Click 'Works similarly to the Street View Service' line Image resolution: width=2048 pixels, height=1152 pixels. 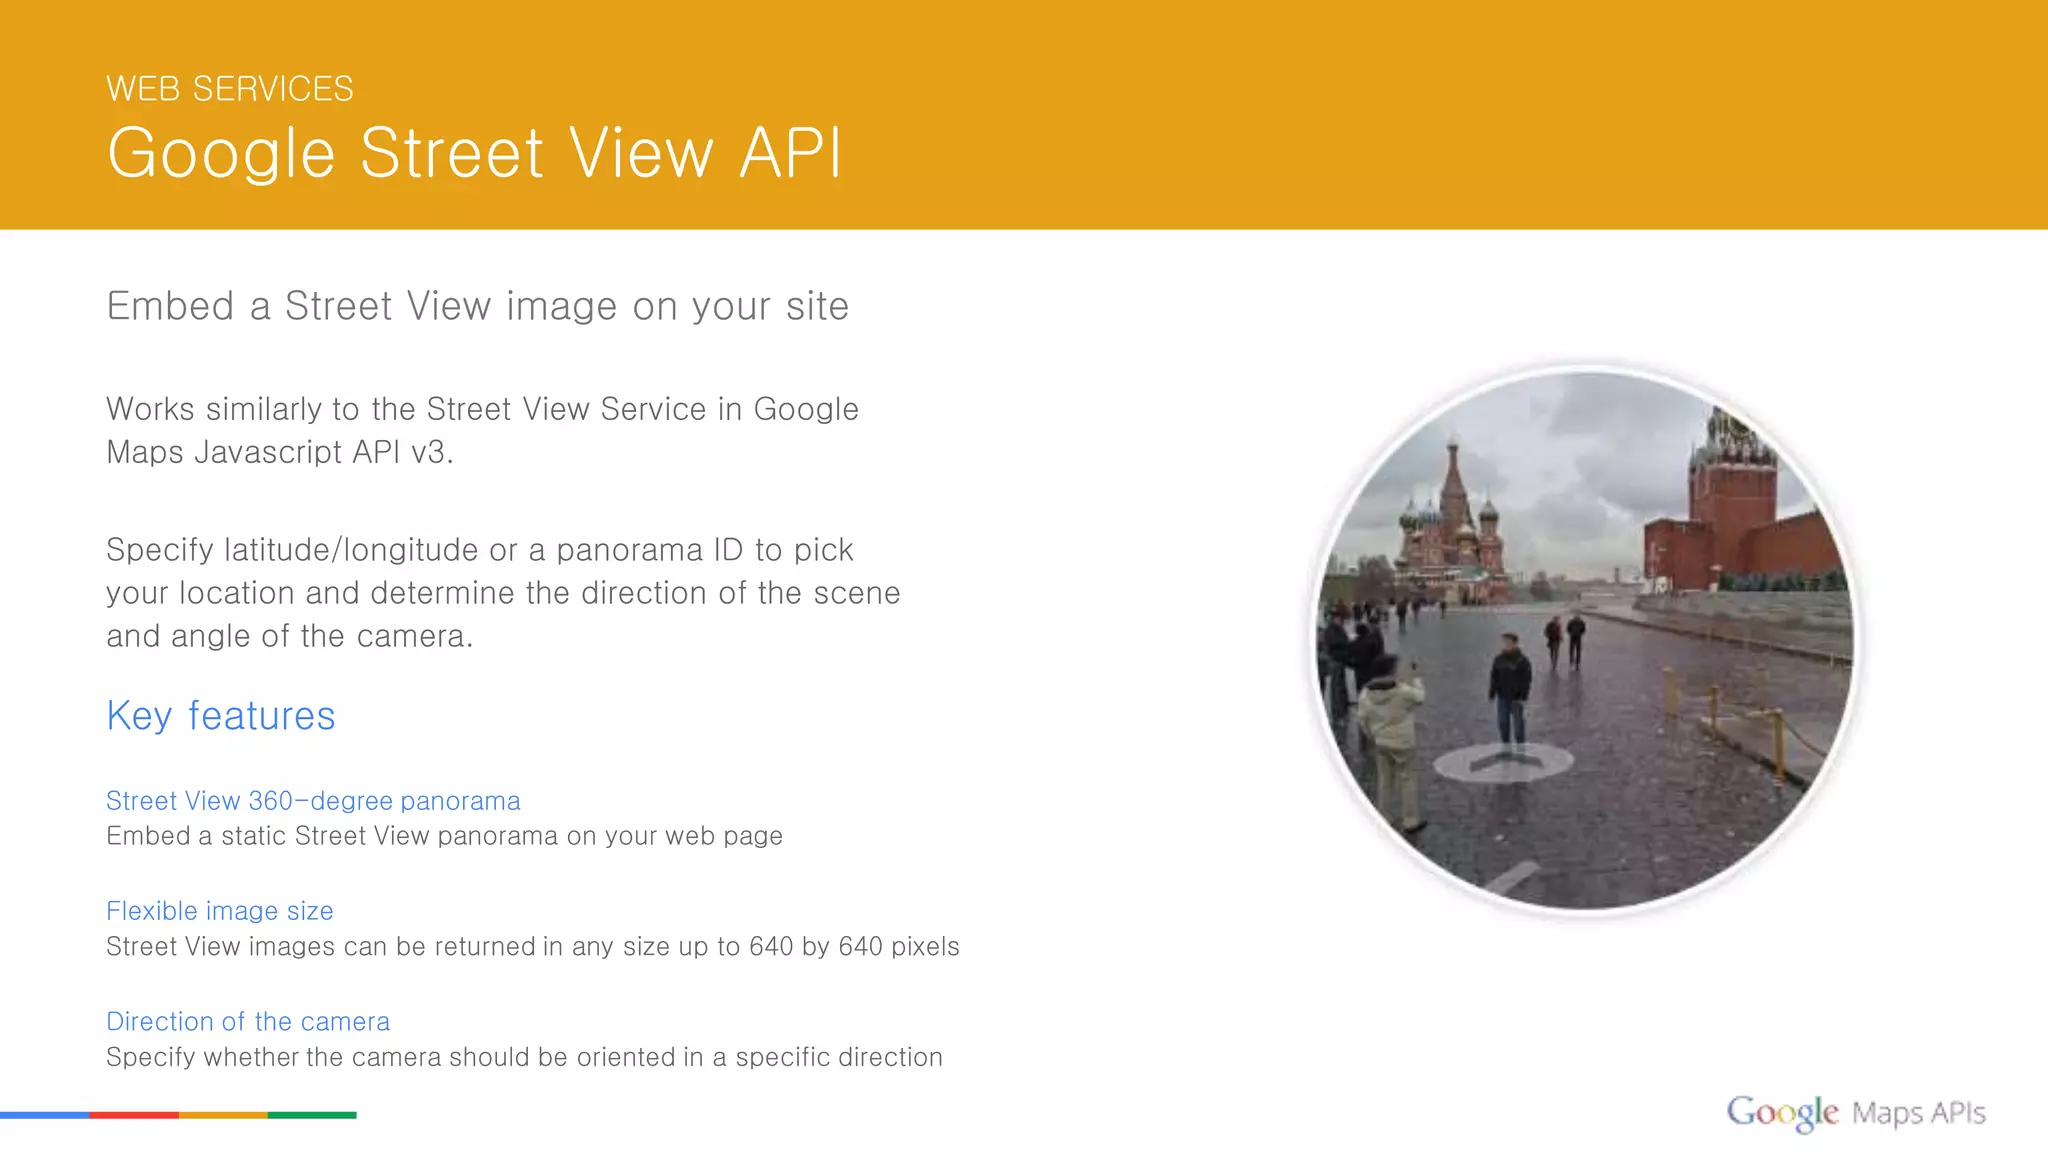point(483,409)
